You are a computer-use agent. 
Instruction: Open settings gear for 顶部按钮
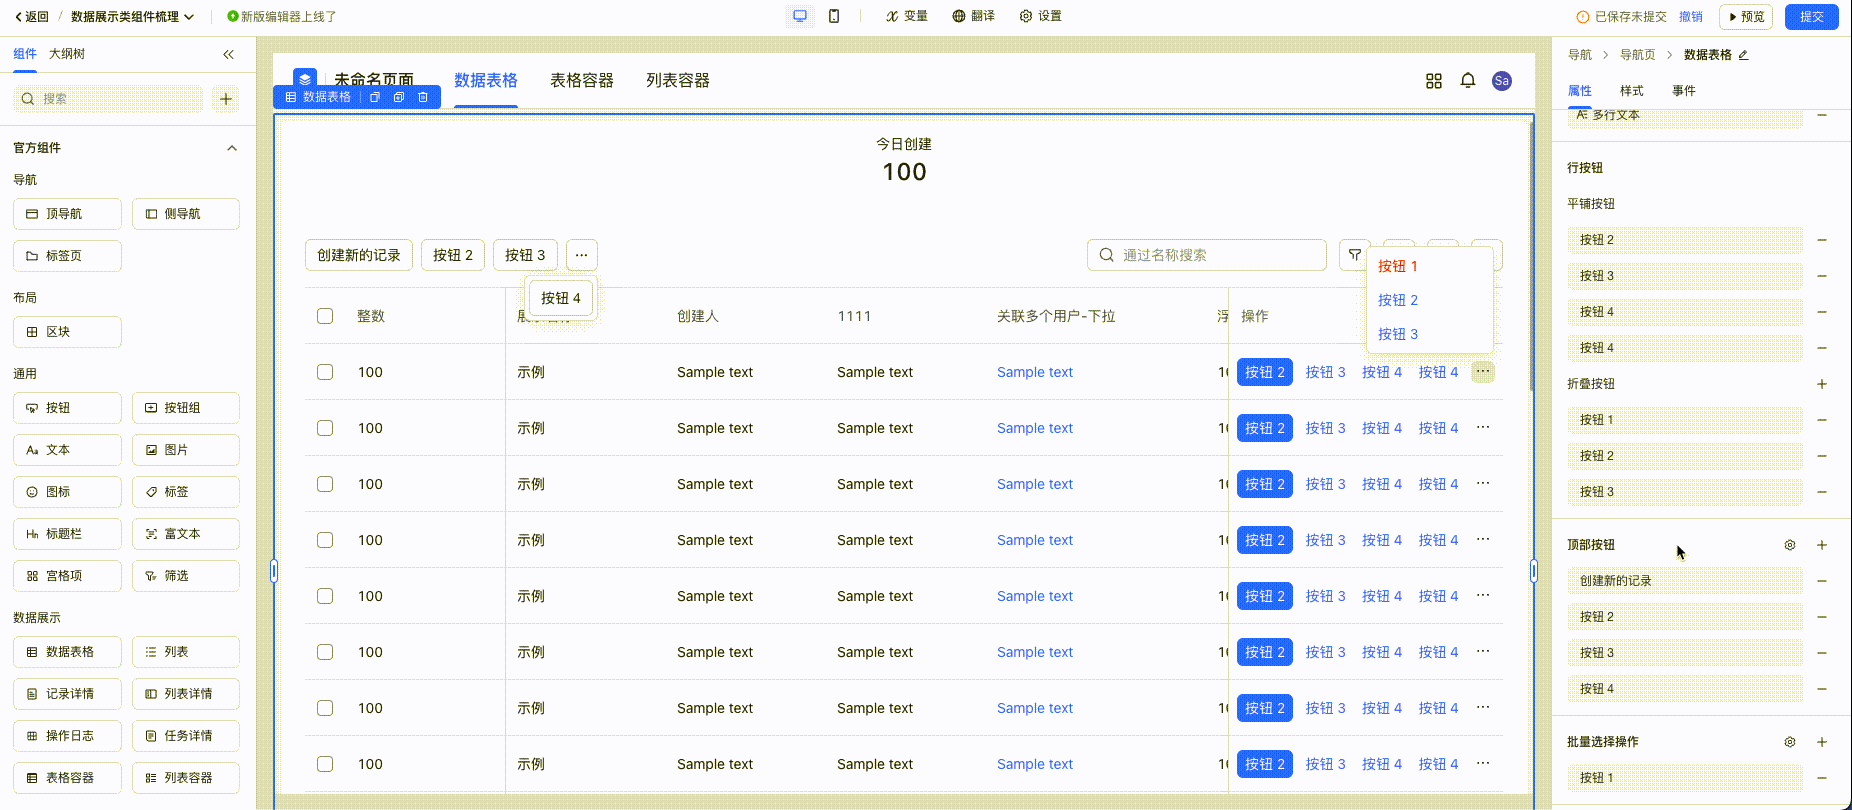[x=1789, y=545]
